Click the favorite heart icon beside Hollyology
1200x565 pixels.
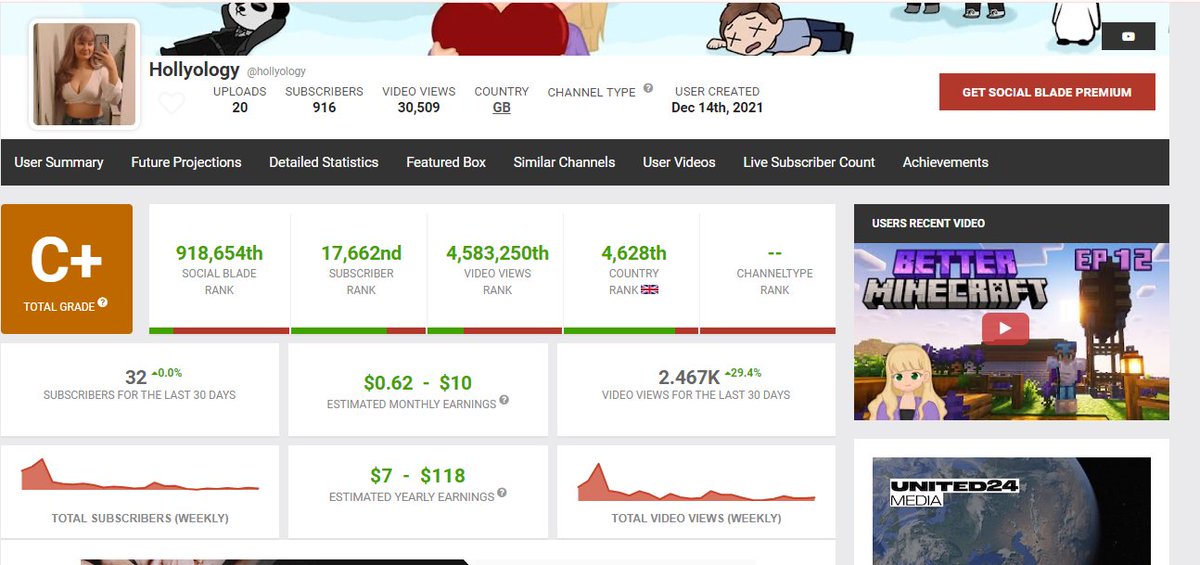(x=172, y=103)
